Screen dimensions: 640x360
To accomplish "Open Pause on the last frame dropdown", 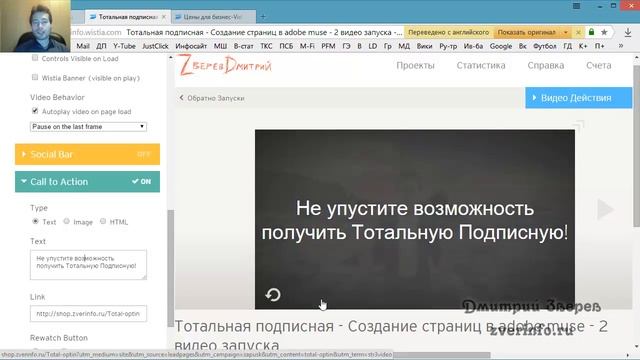I will (88, 127).
